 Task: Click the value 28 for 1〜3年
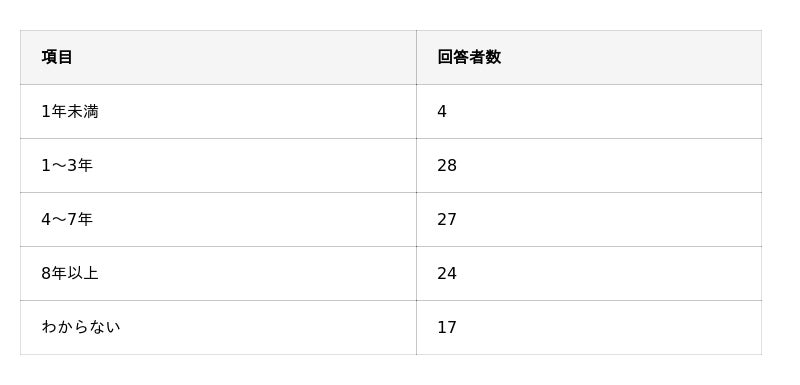coord(446,165)
